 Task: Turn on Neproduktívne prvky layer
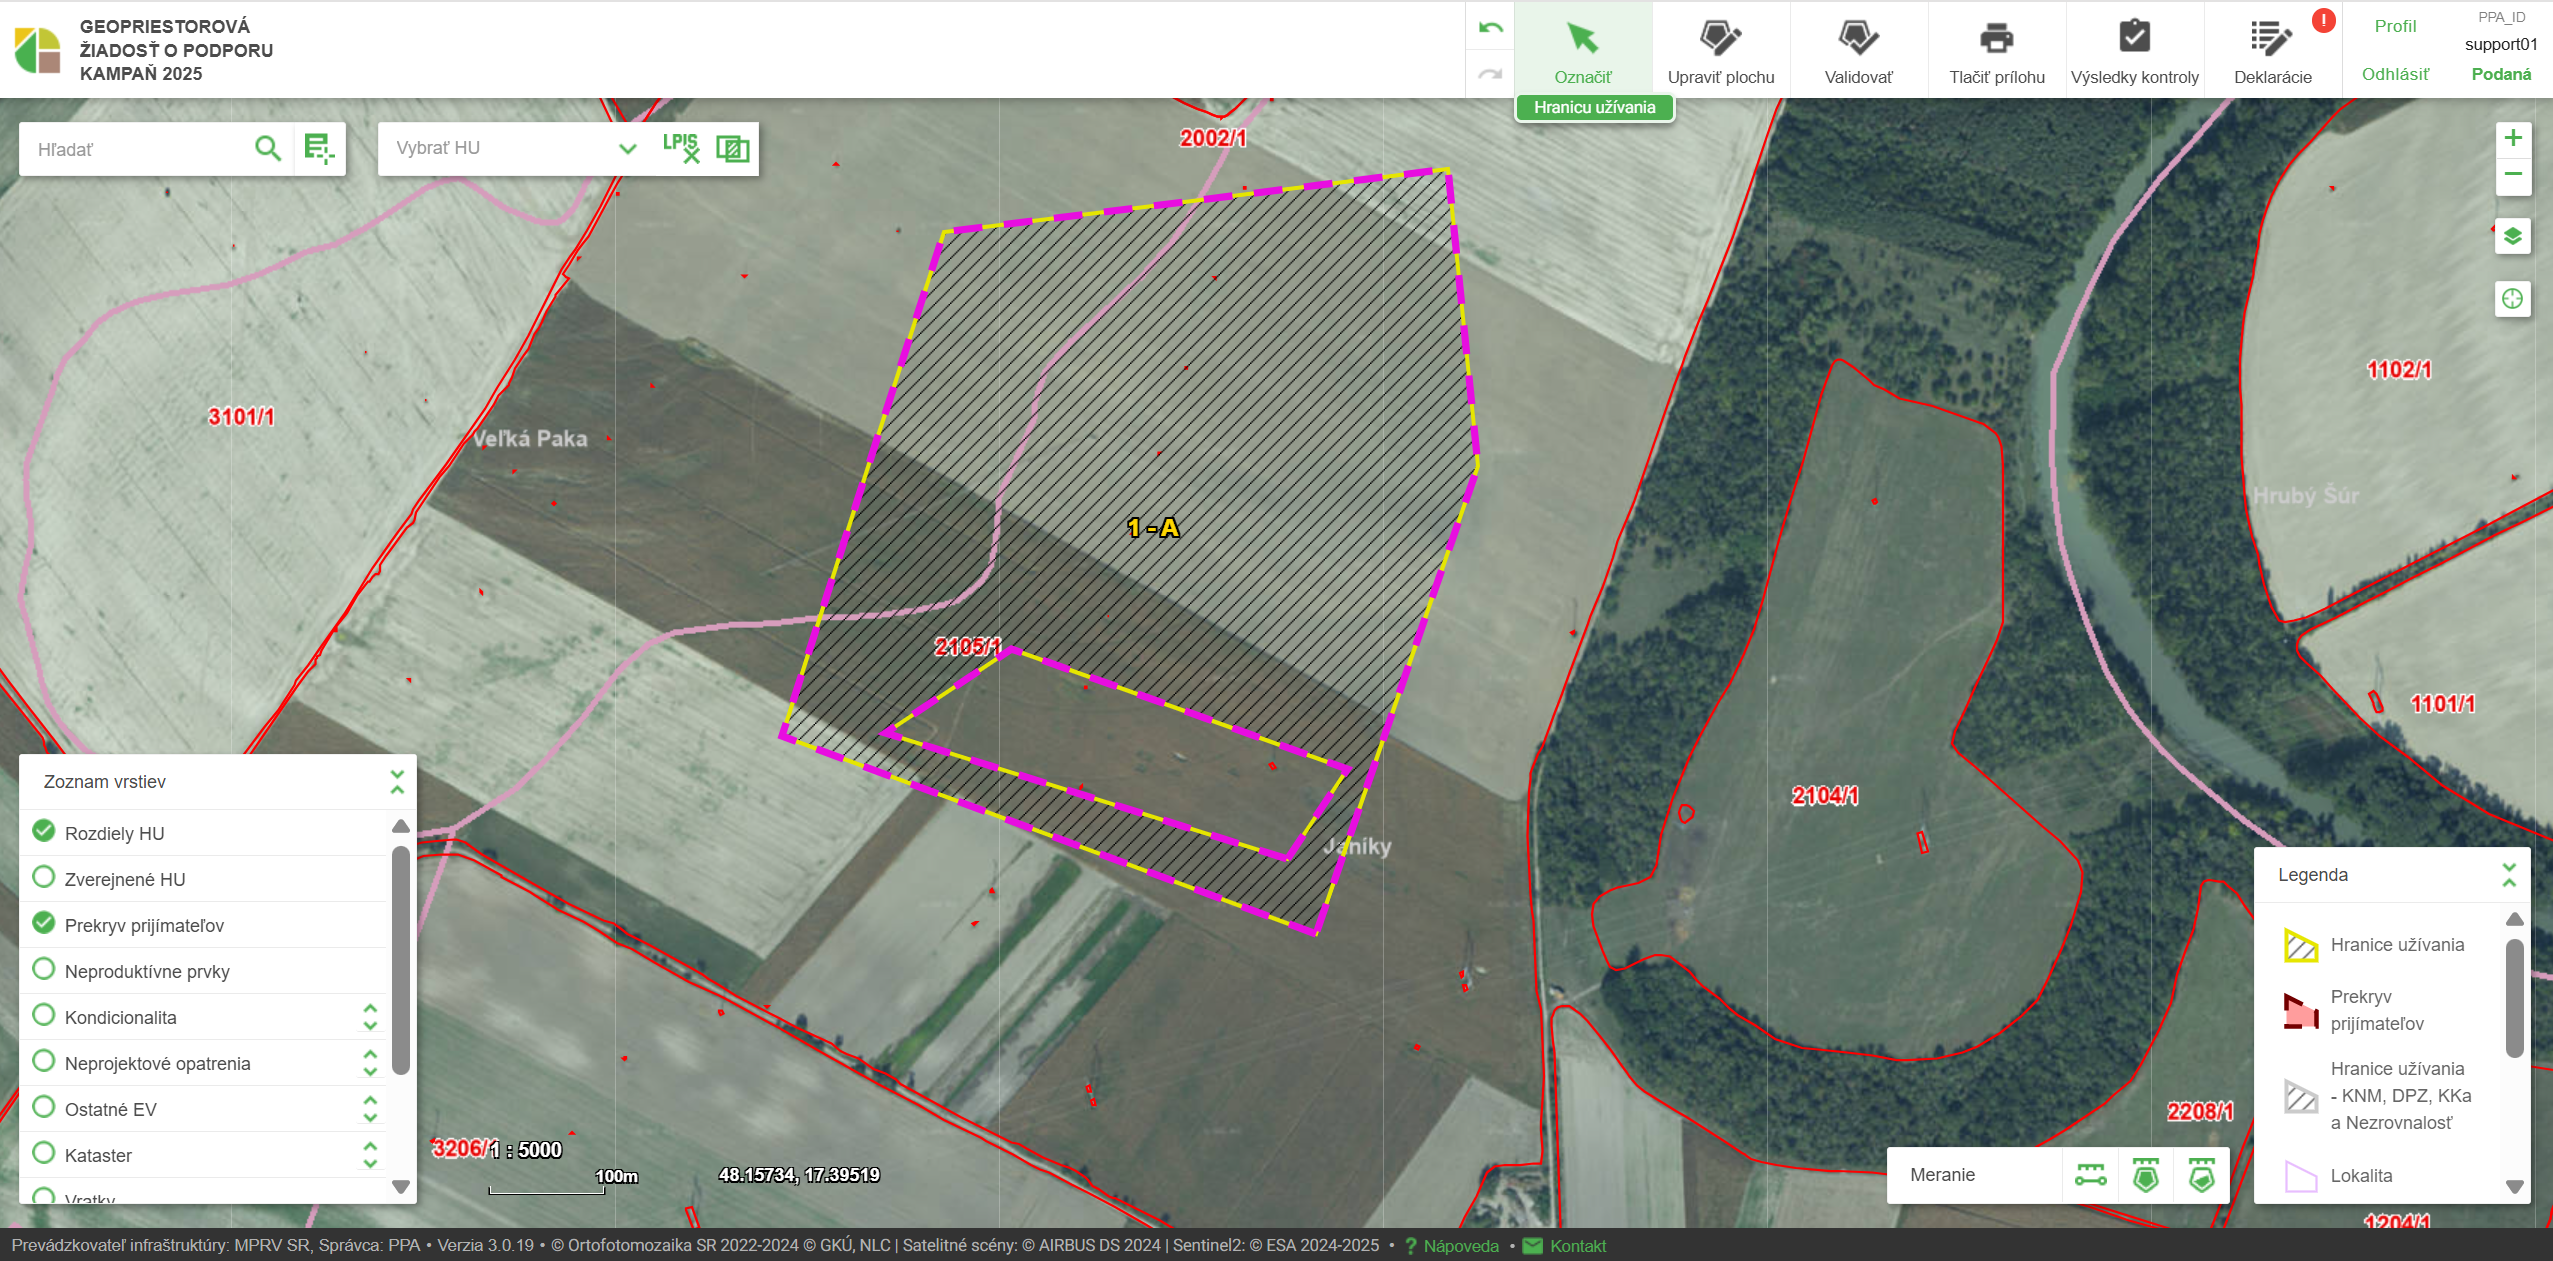click(x=44, y=969)
